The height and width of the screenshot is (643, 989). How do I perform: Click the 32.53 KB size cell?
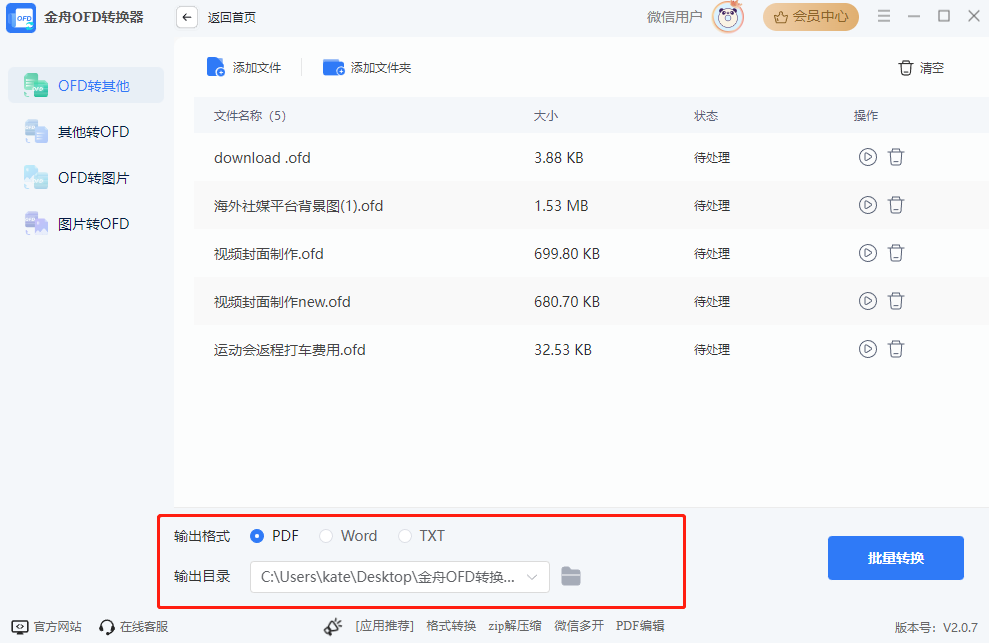(x=563, y=350)
